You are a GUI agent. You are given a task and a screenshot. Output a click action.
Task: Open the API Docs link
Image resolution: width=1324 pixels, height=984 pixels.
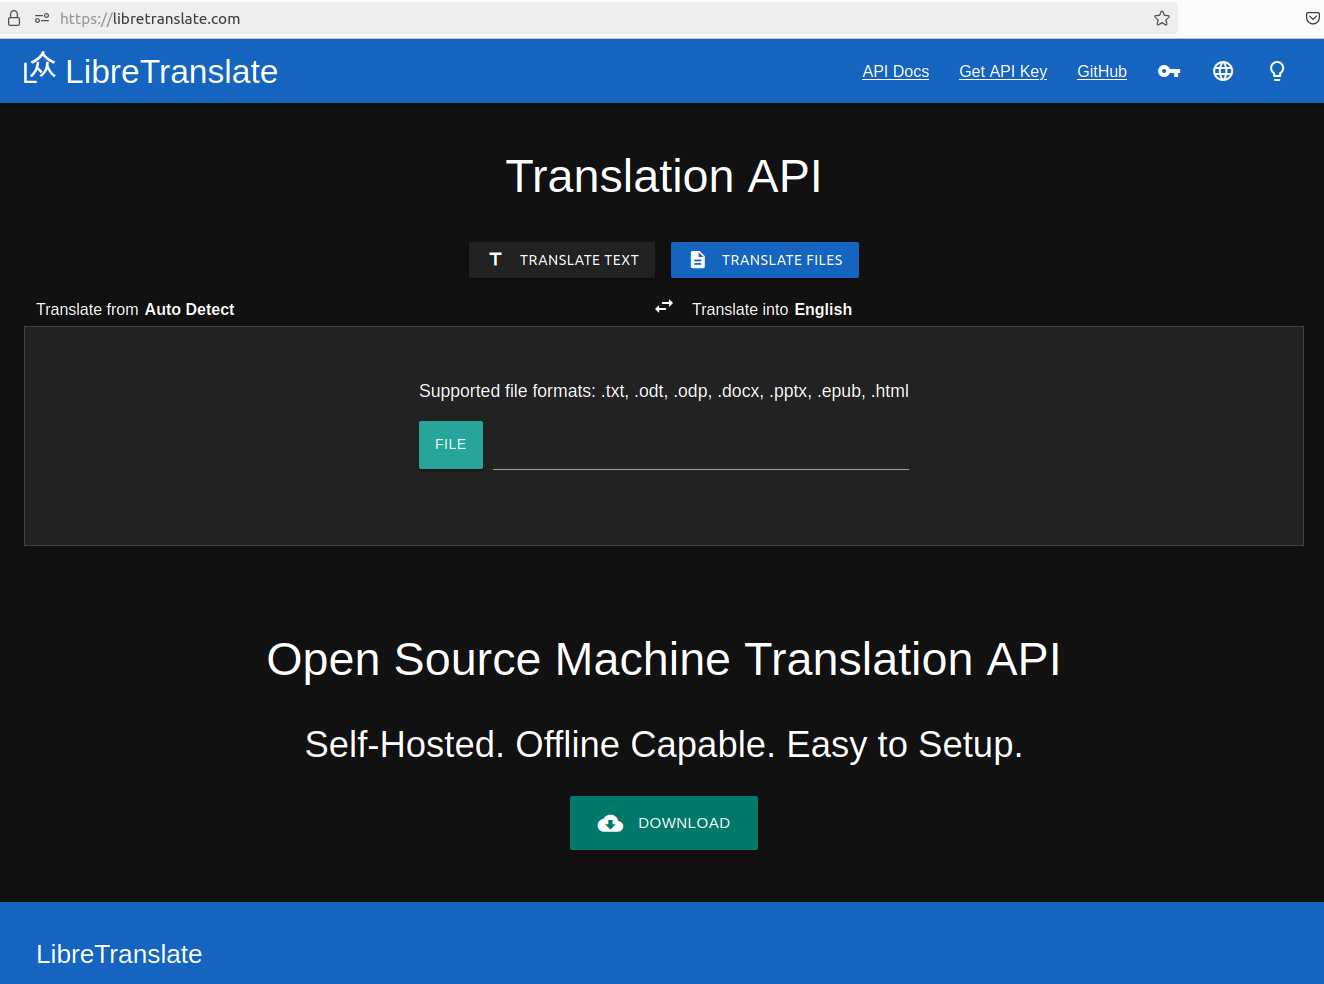coord(895,71)
